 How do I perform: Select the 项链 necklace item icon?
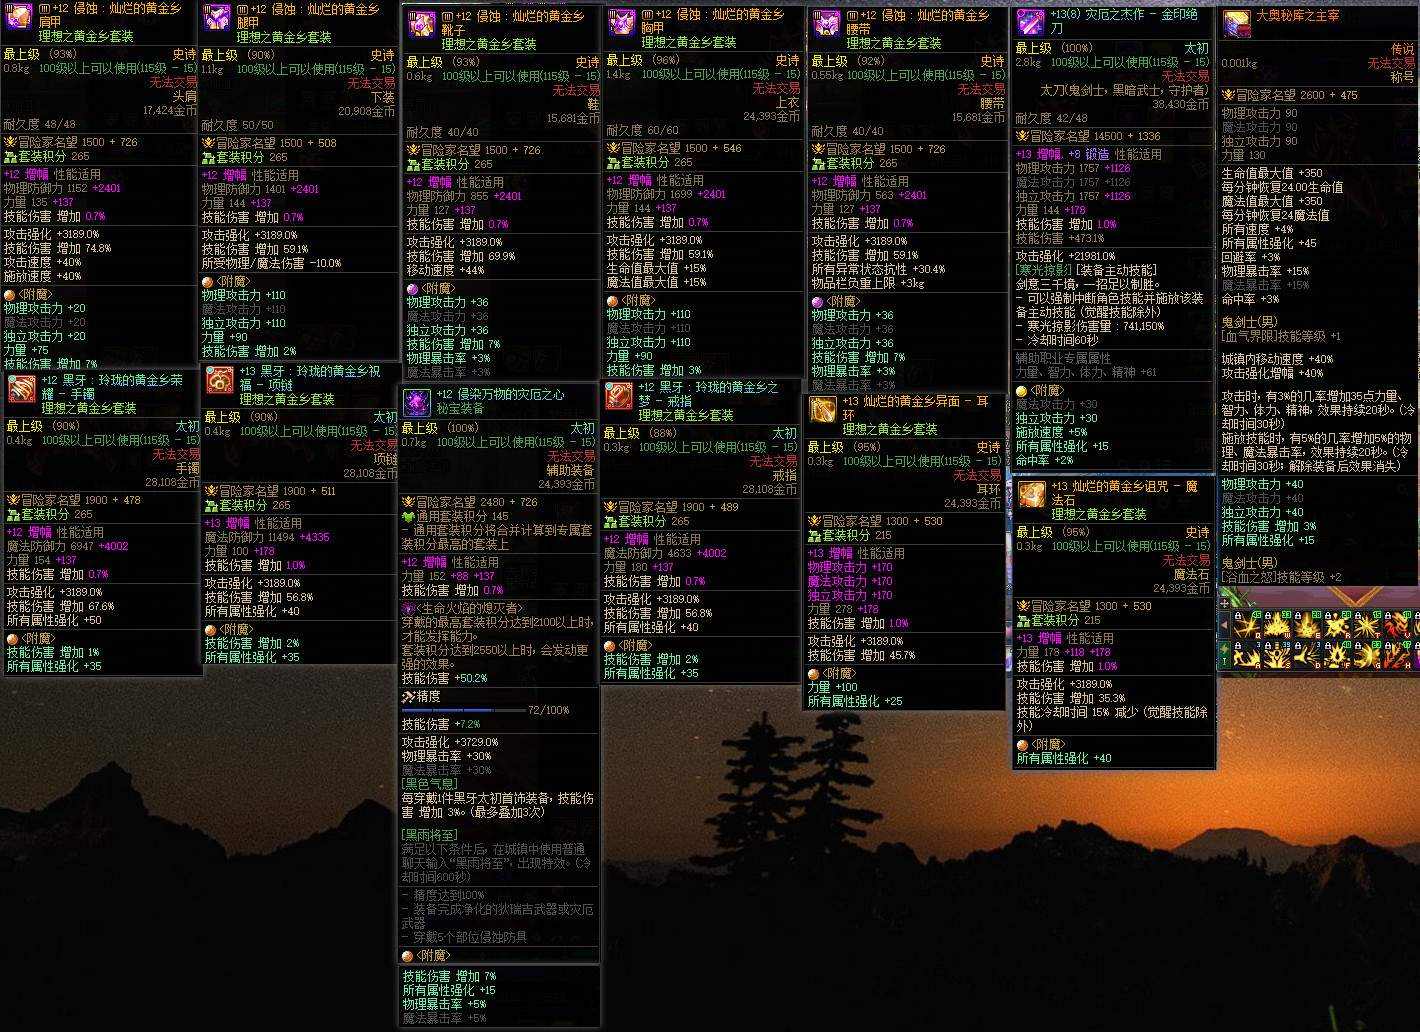click(x=220, y=379)
